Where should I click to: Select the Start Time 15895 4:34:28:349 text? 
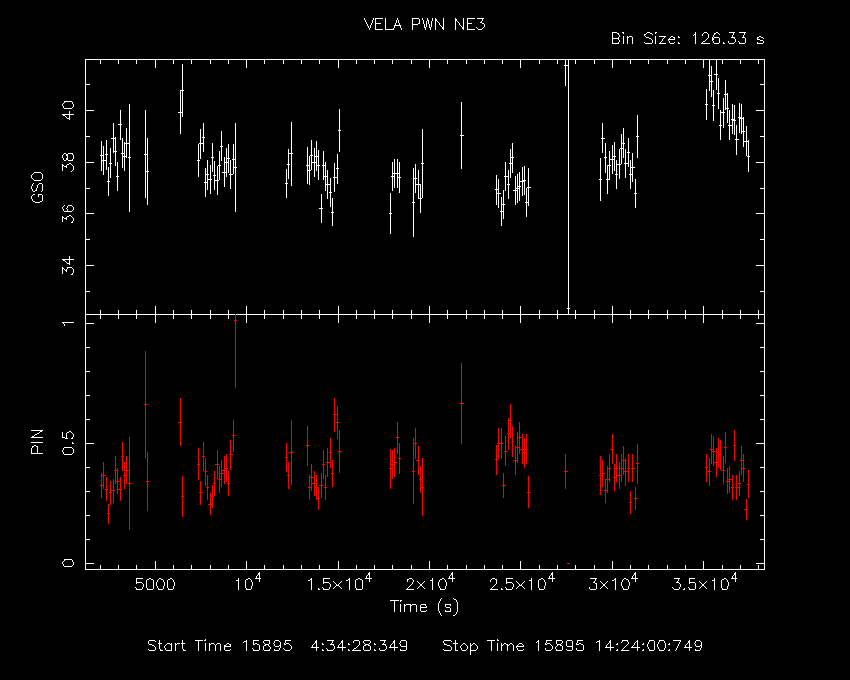277,646
